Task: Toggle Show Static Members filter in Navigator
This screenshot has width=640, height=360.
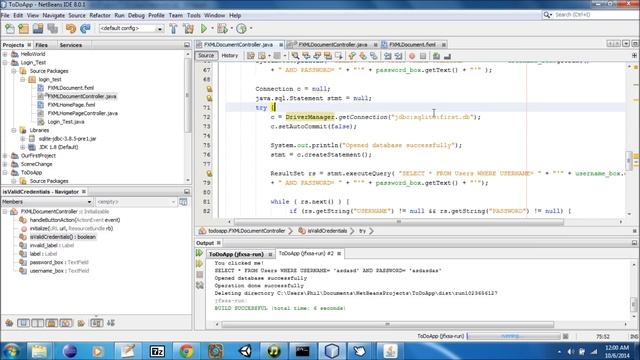Action: pos(38,323)
